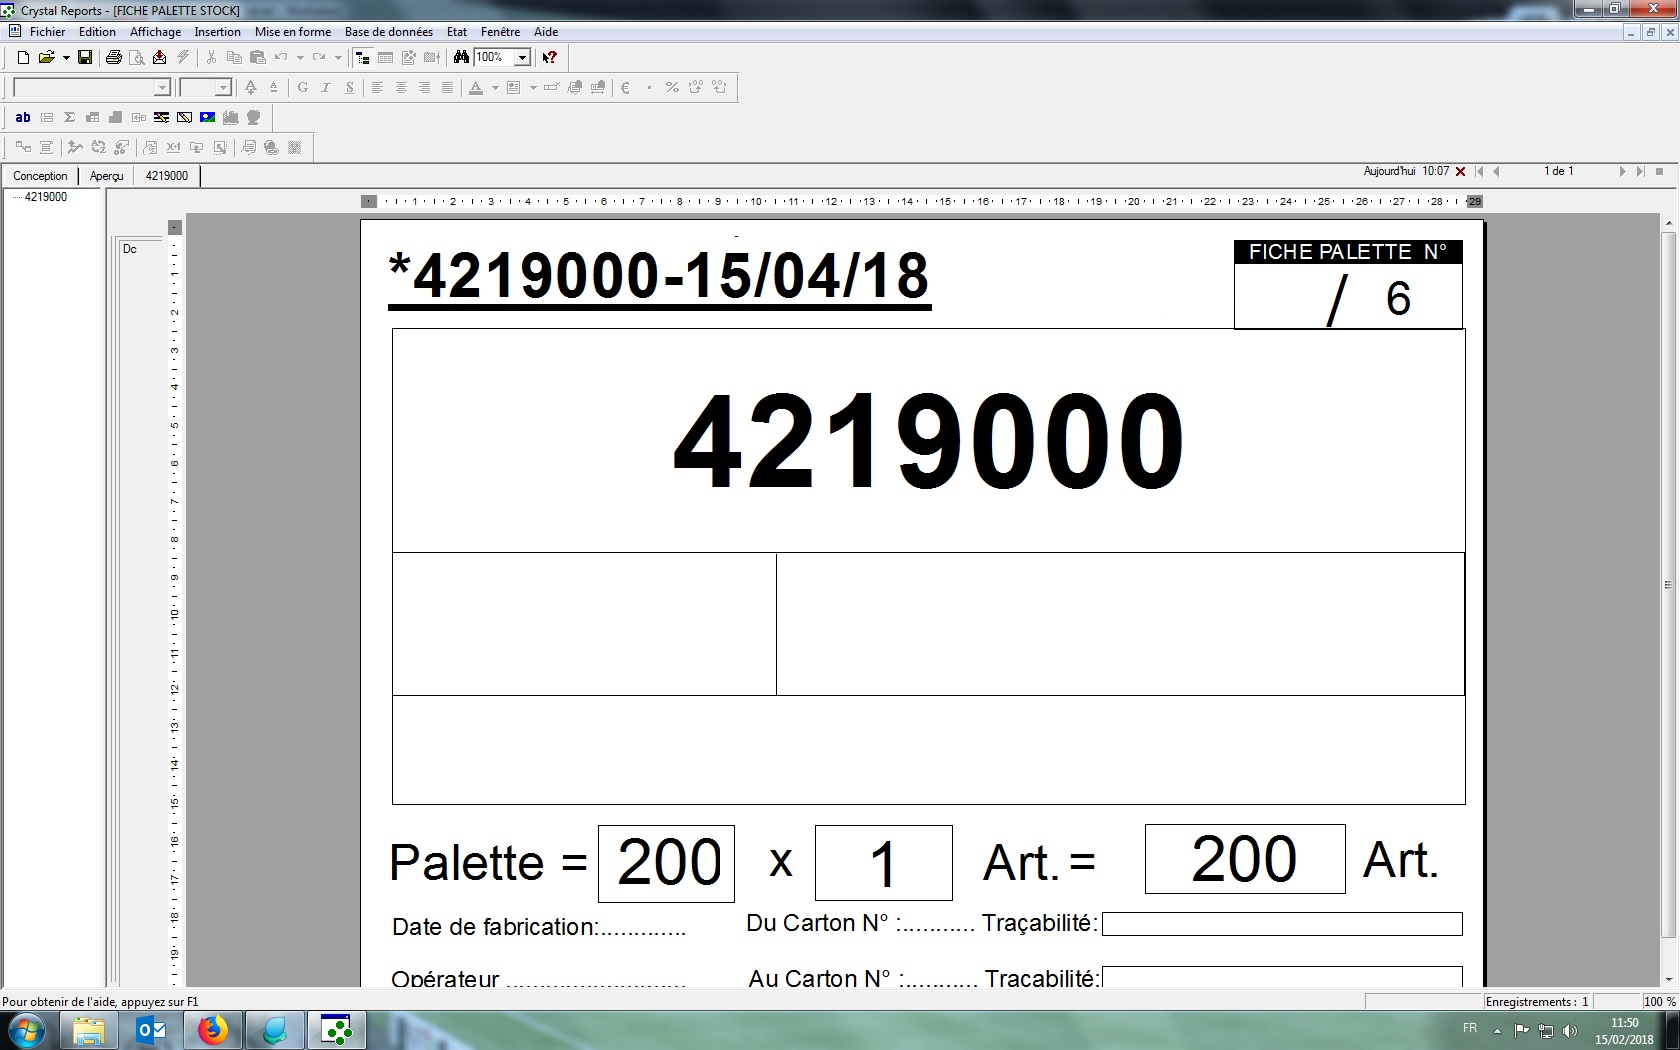
Task: Toggle justified alignment
Action: click(447, 88)
